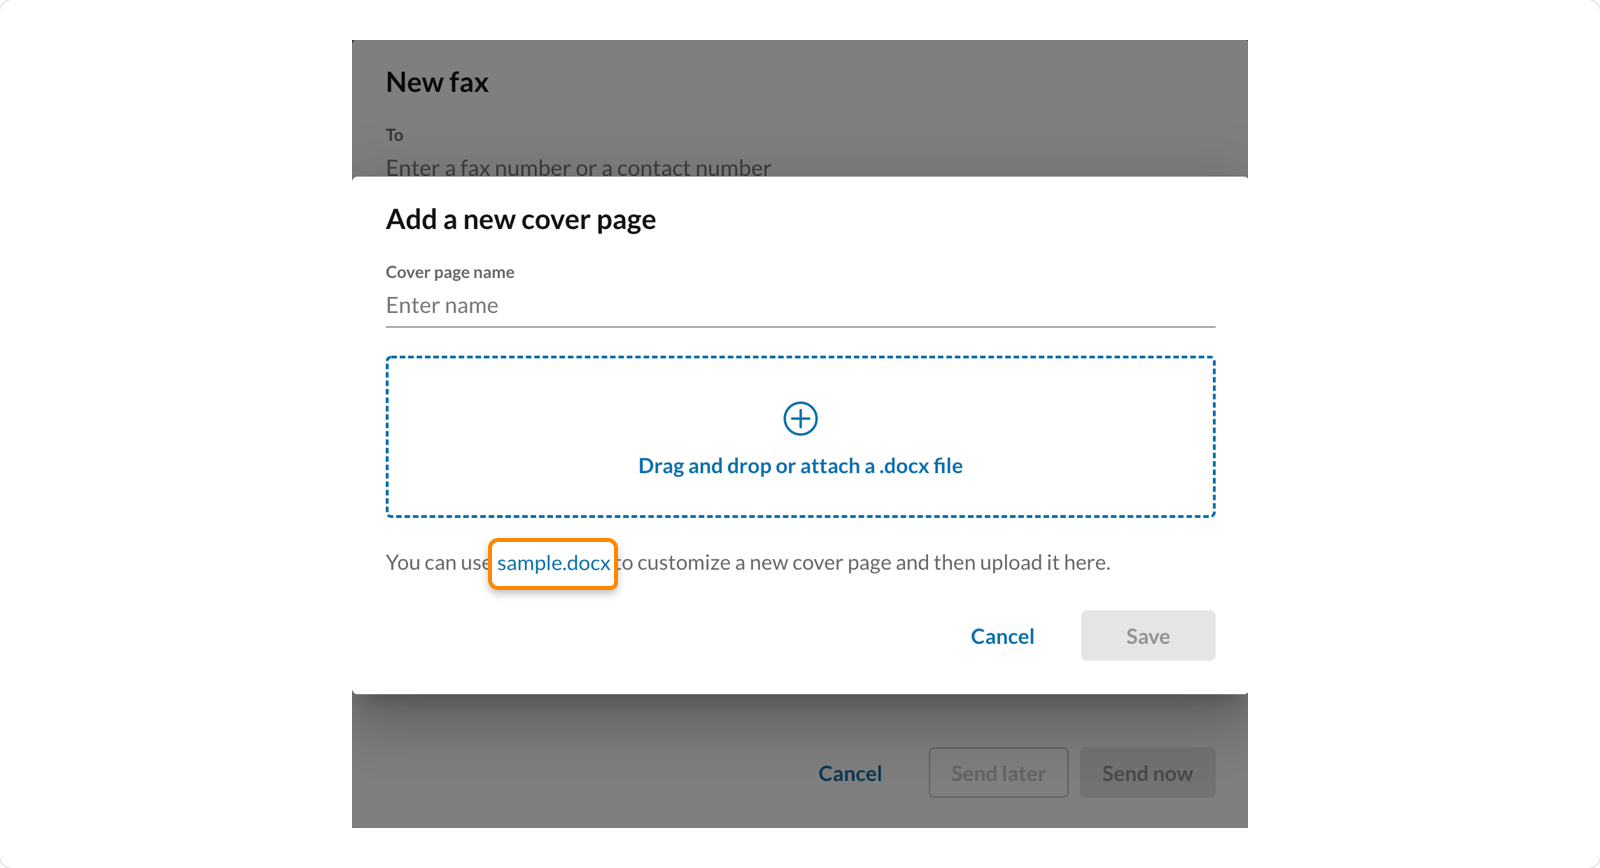1600x868 pixels.
Task: Open the sample.docx link
Action: [x=553, y=563]
